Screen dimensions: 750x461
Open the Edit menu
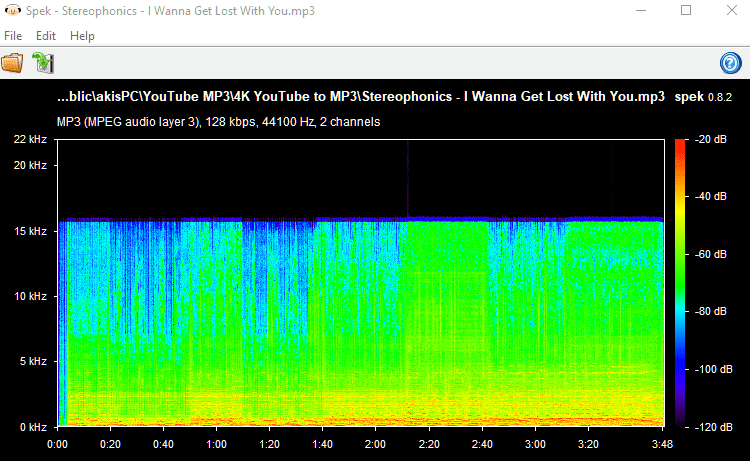click(x=46, y=36)
